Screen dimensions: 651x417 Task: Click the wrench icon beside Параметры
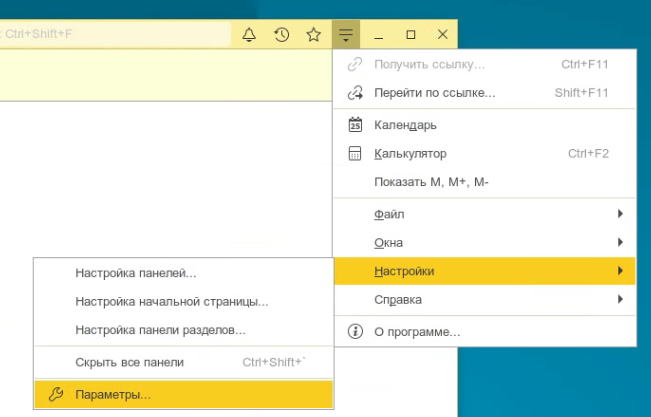(55, 394)
